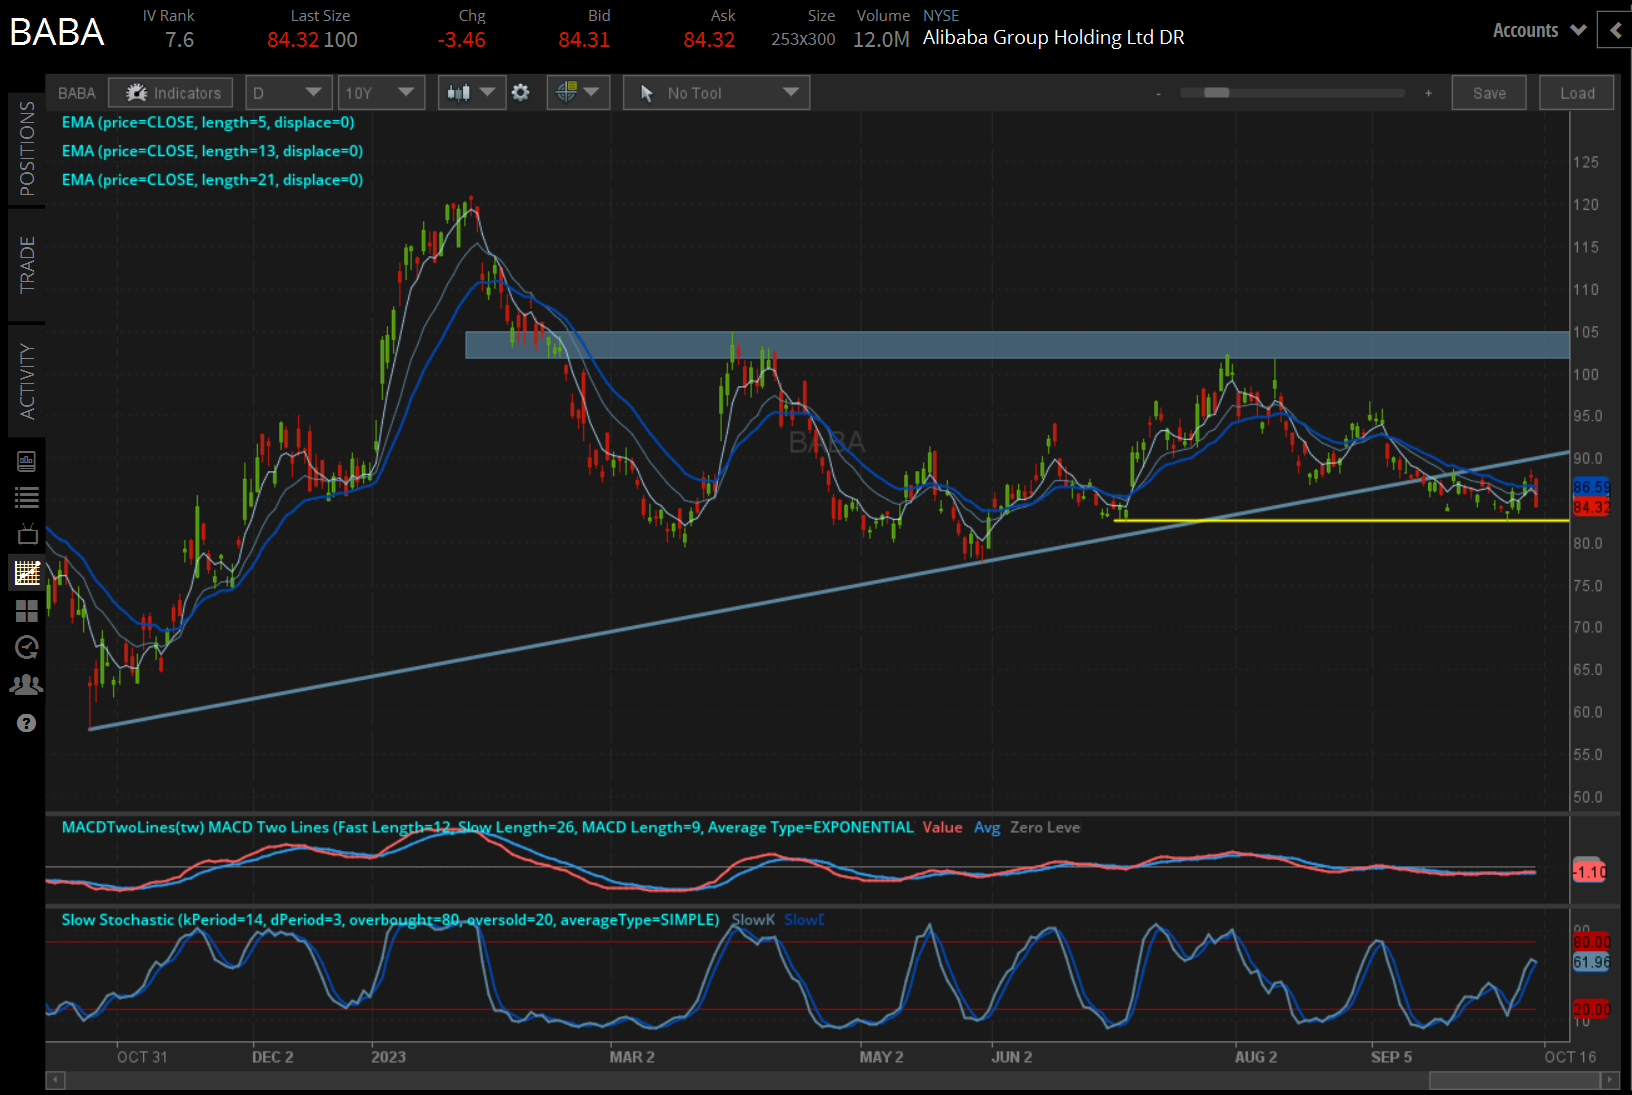Click the history clock icon in sidebar
This screenshot has height=1095, width=1632.
[27, 648]
